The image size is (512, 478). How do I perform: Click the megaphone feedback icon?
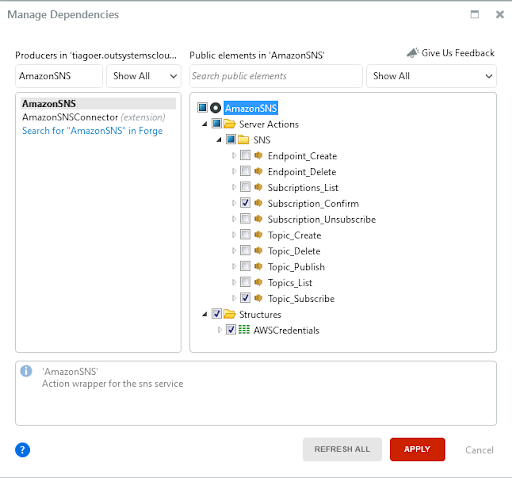(413, 53)
